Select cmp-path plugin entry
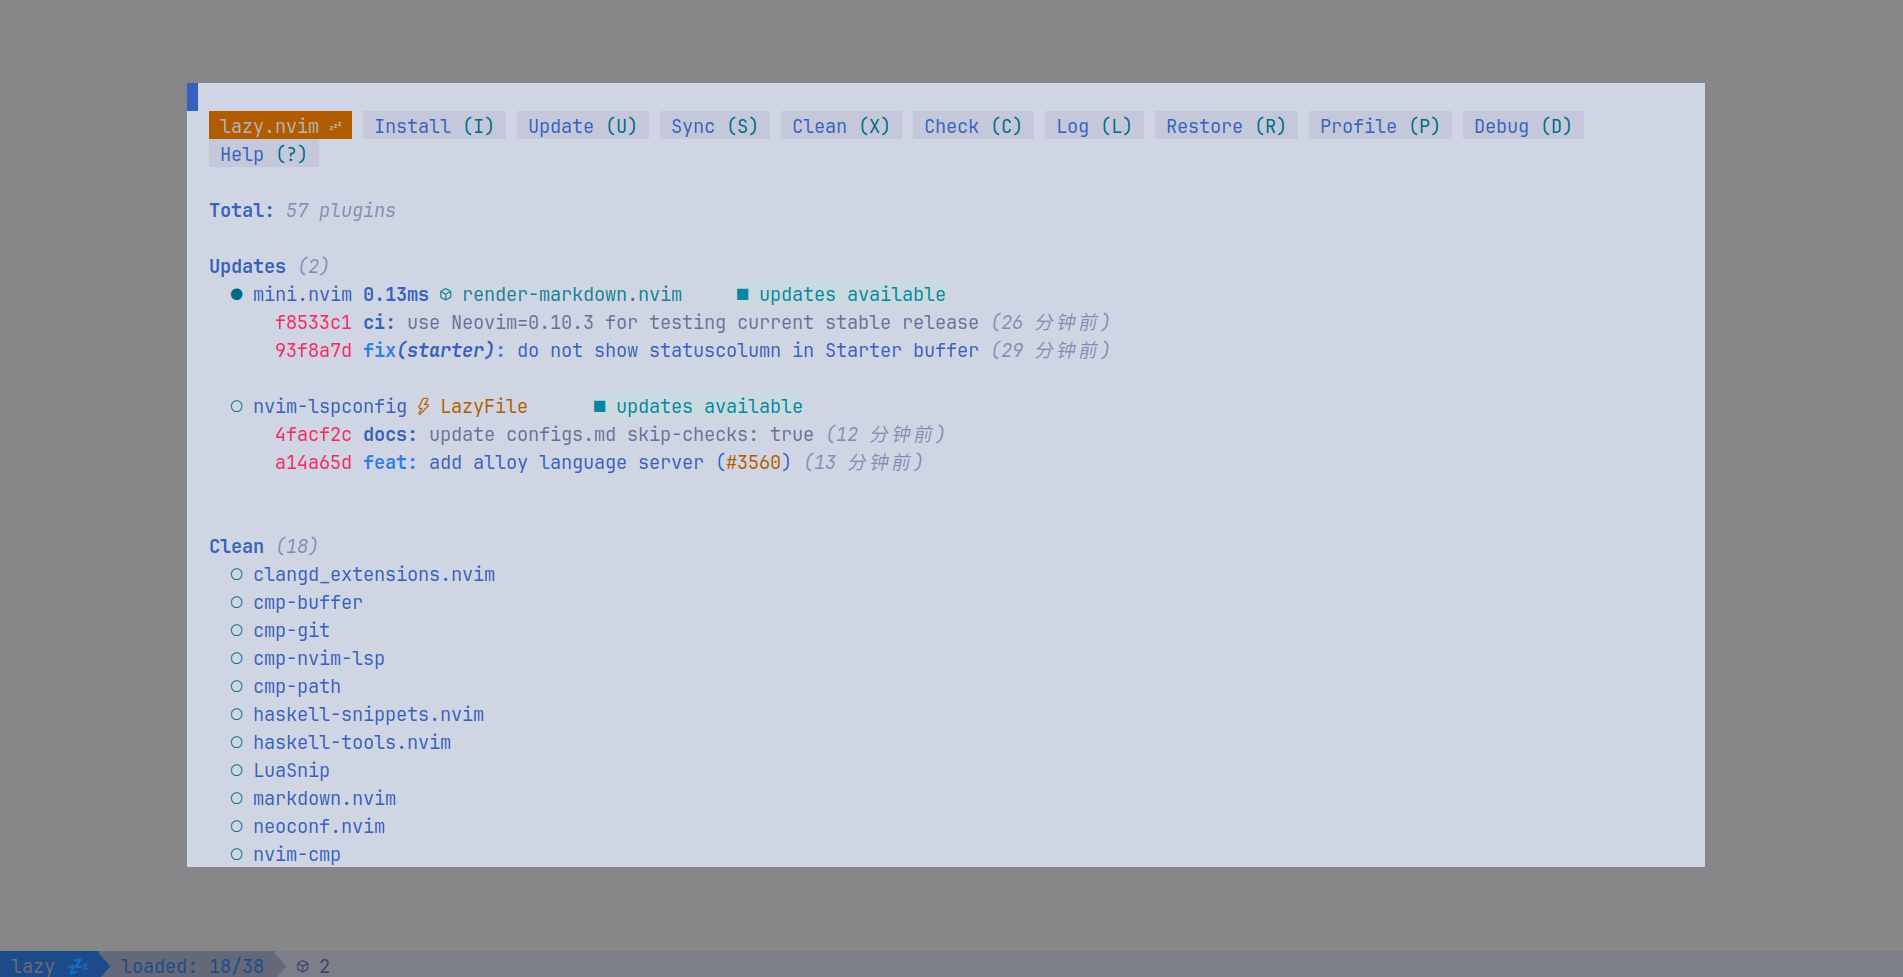This screenshot has width=1903, height=977. [x=297, y=686]
